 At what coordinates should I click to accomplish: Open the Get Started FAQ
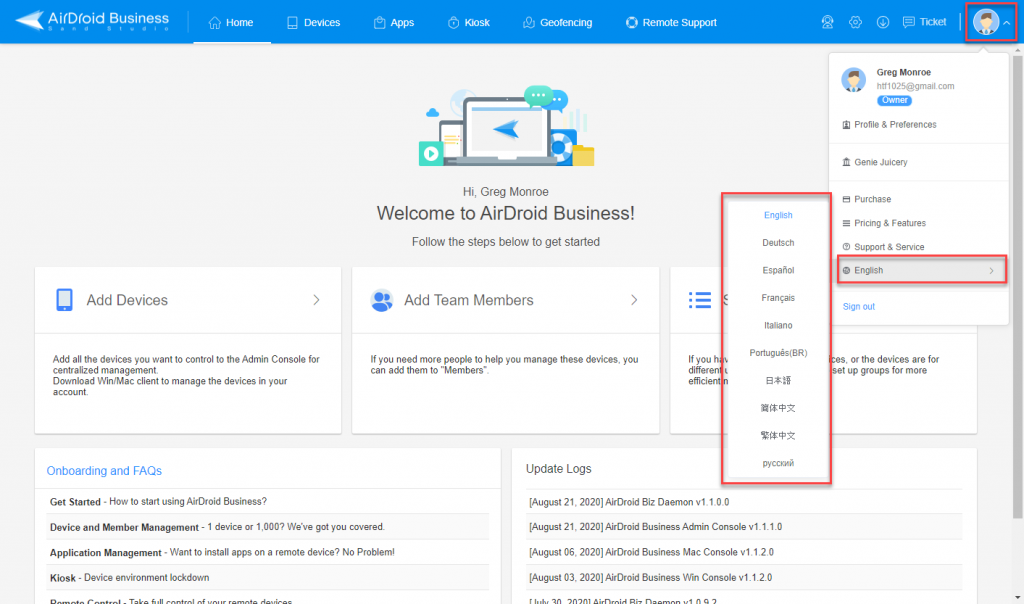158,501
